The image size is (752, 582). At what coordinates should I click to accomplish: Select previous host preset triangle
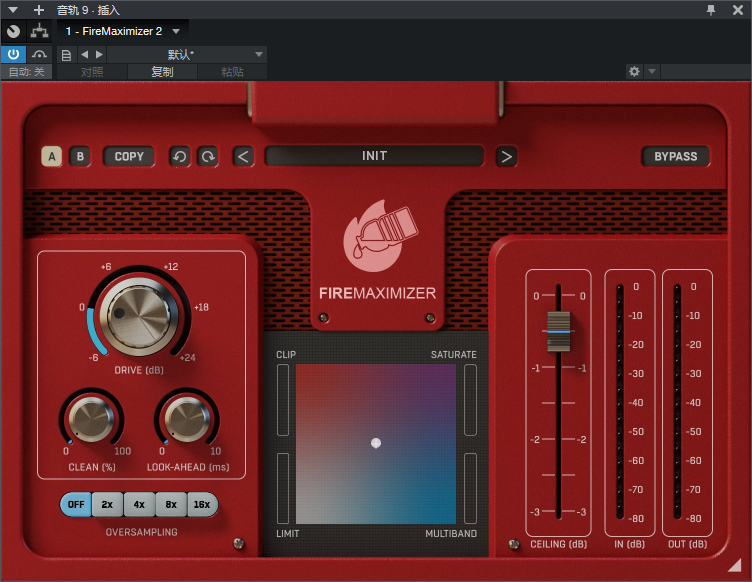coord(84,54)
